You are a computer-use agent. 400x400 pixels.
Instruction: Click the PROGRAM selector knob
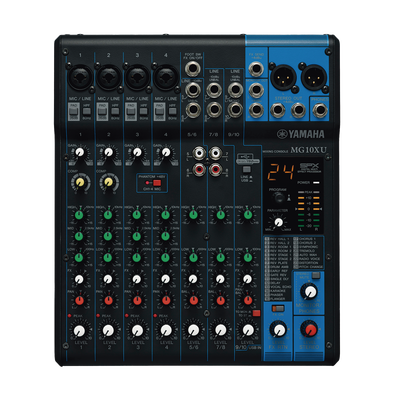(x=279, y=198)
